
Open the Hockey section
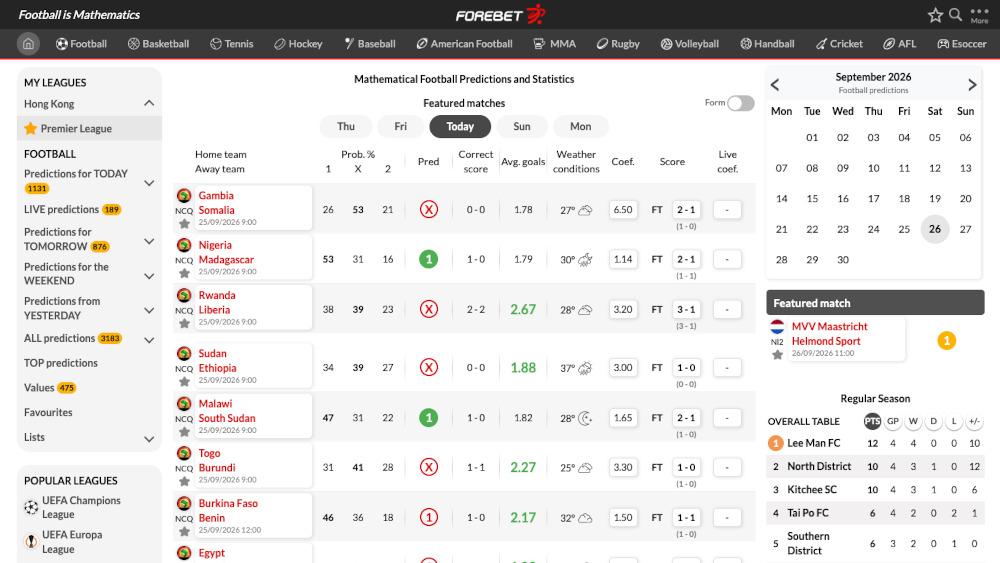(x=298, y=44)
